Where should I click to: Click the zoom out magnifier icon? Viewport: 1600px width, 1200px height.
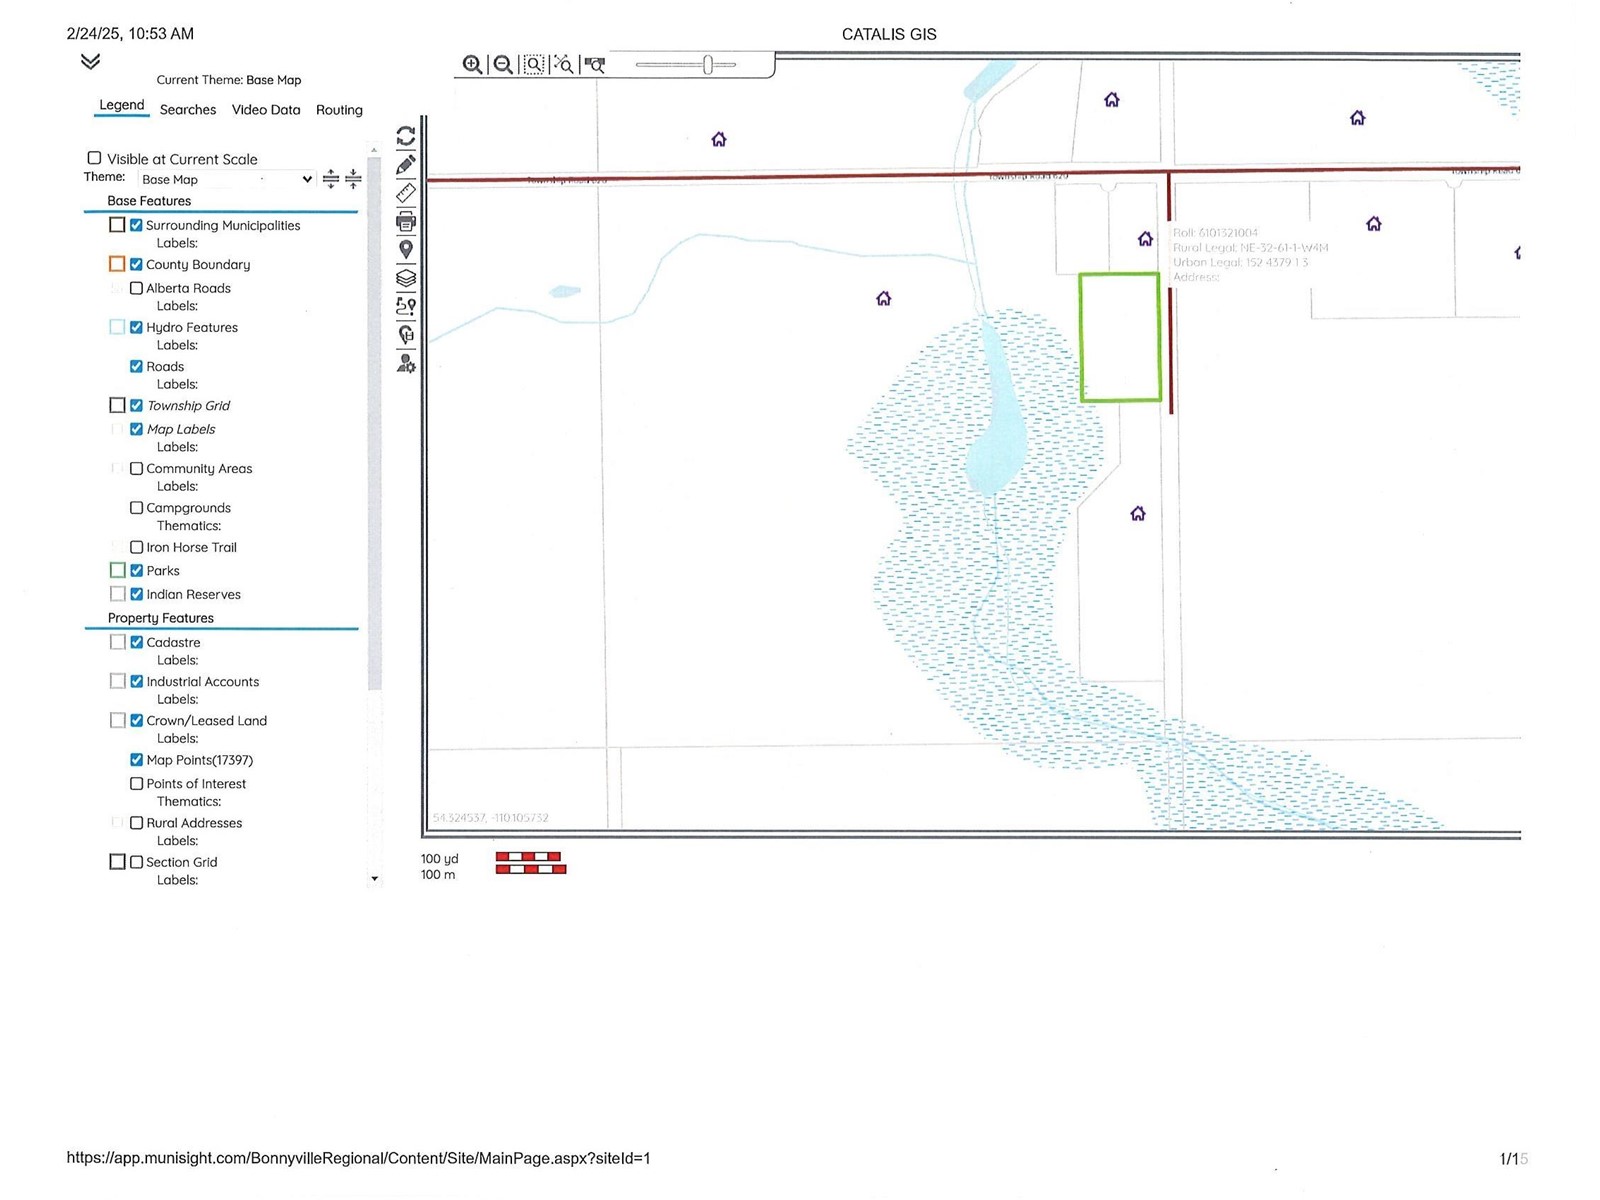pos(503,65)
